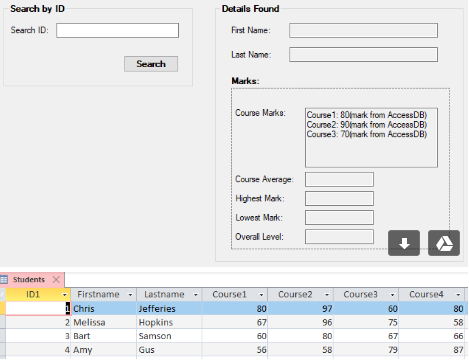Select the ID1 column header
Image resolution: width=469 pixels, height=363 pixels.
(x=38, y=295)
